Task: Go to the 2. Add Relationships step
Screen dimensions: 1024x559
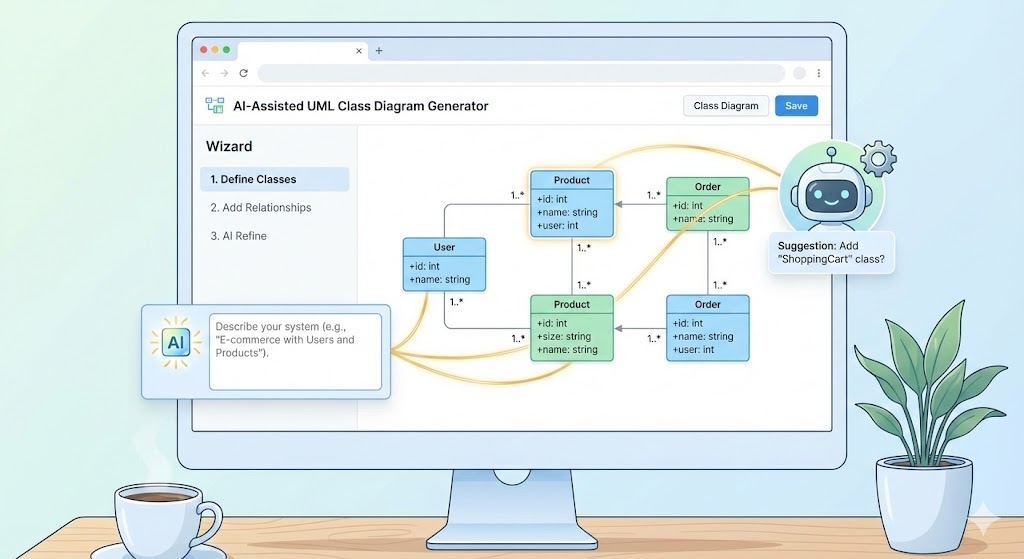Action: tap(260, 208)
